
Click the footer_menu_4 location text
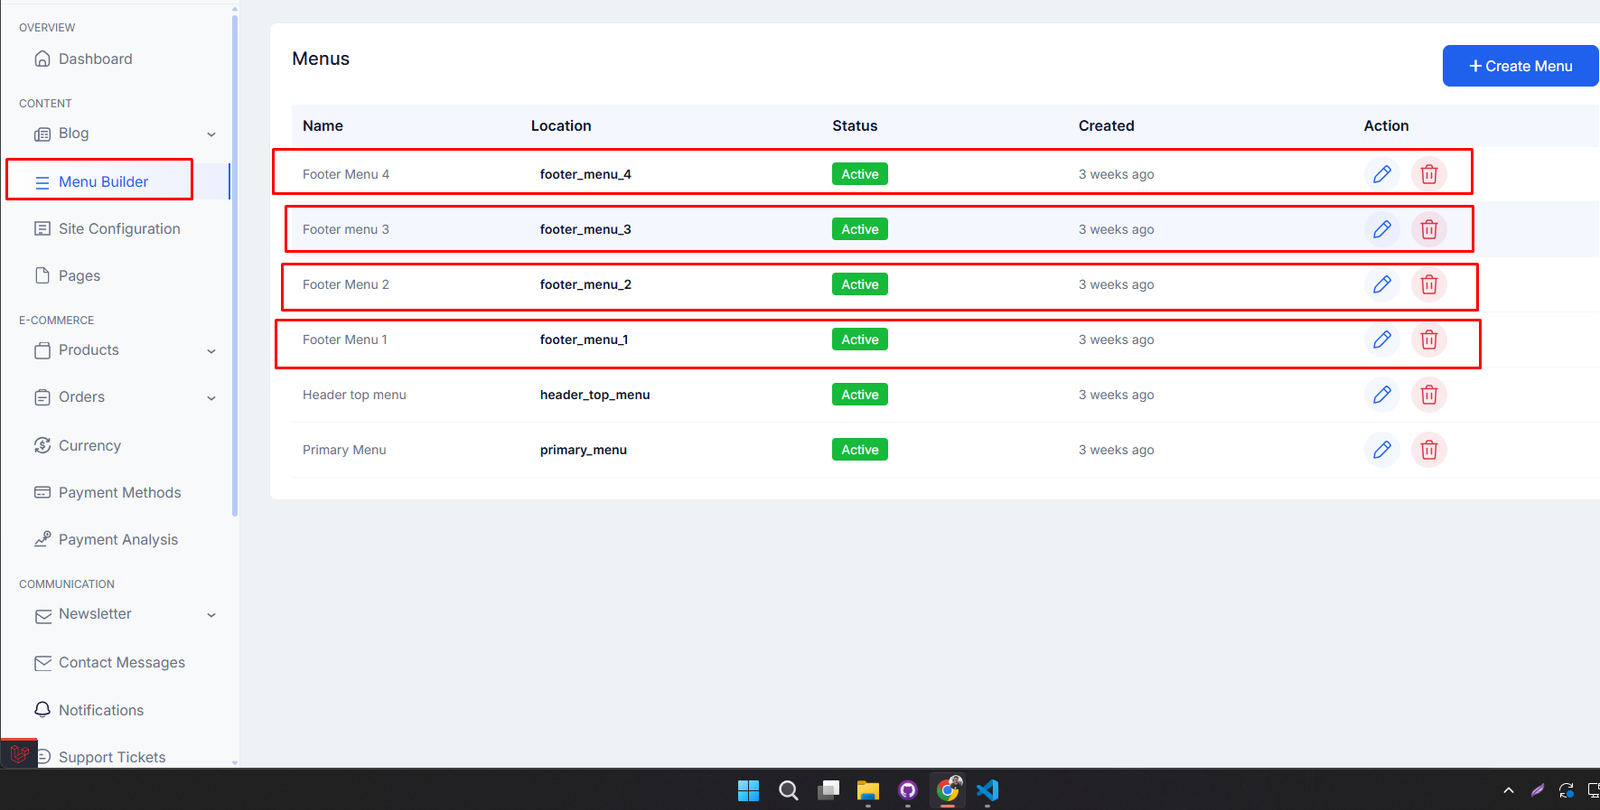tap(585, 174)
